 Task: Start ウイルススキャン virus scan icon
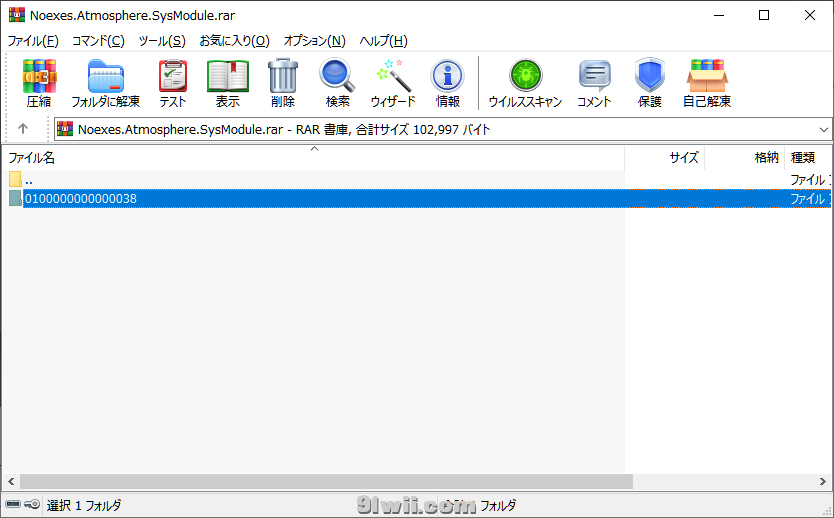pyautogui.click(x=525, y=83)
